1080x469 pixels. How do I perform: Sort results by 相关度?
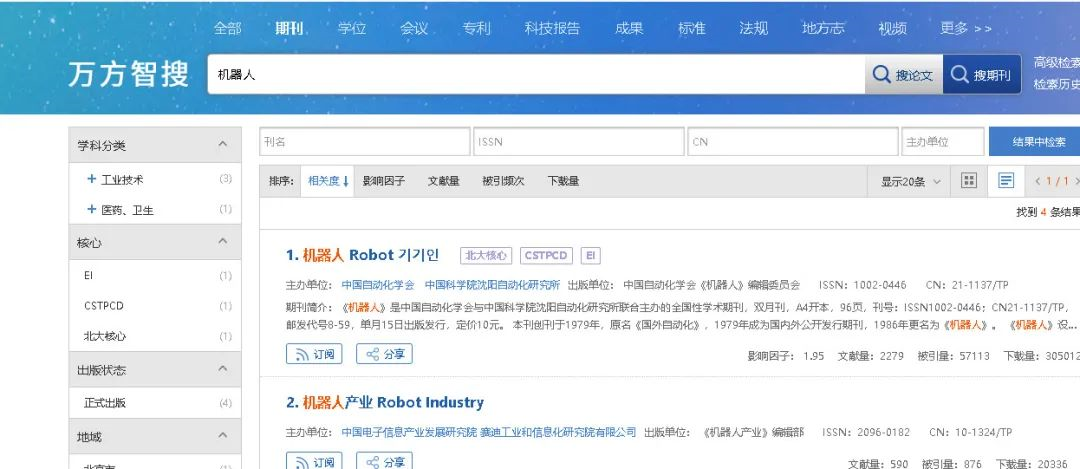pos(328,181)
